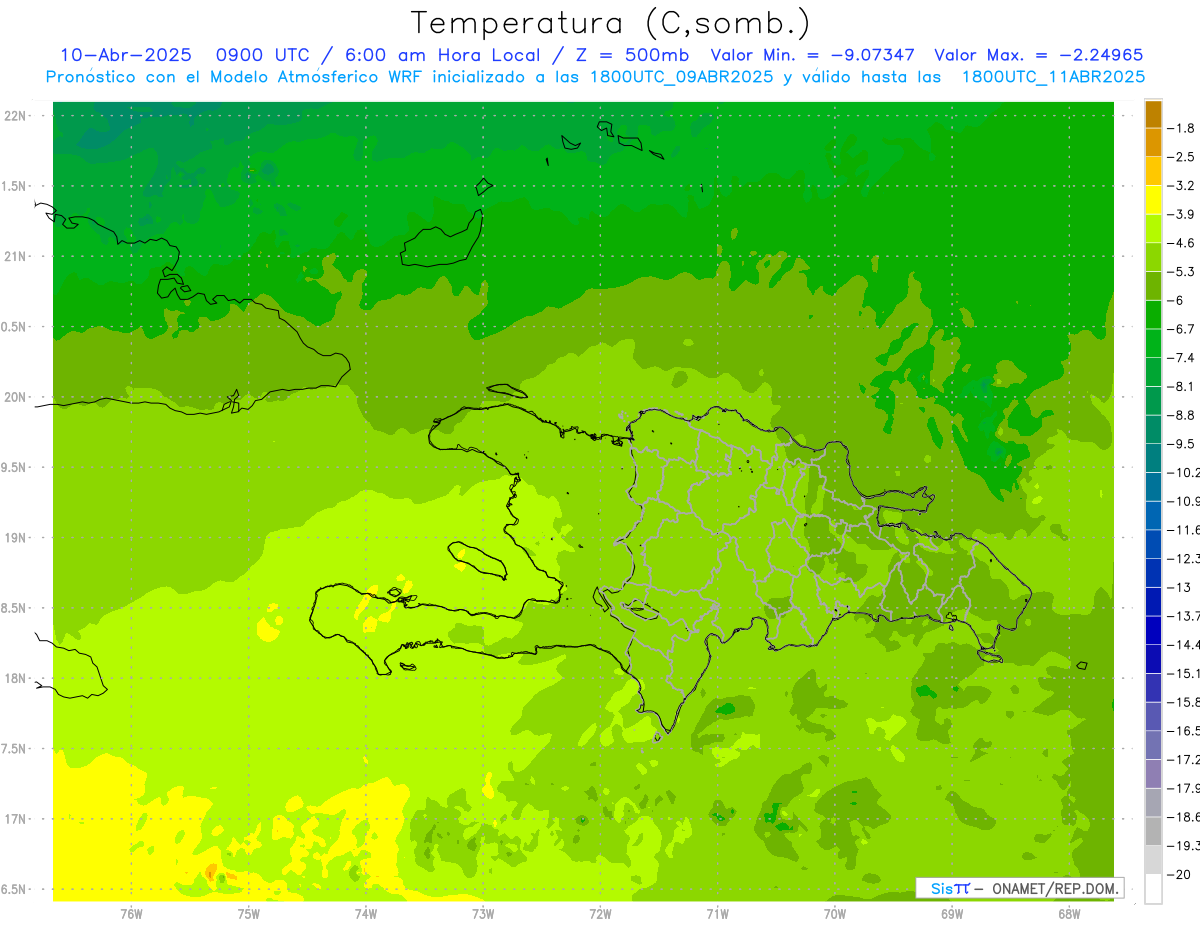Click the '-7.4' colorbar value
Image resolution: width=1200 pixels, height=927 pixels.
click(x=1182, y=357)
